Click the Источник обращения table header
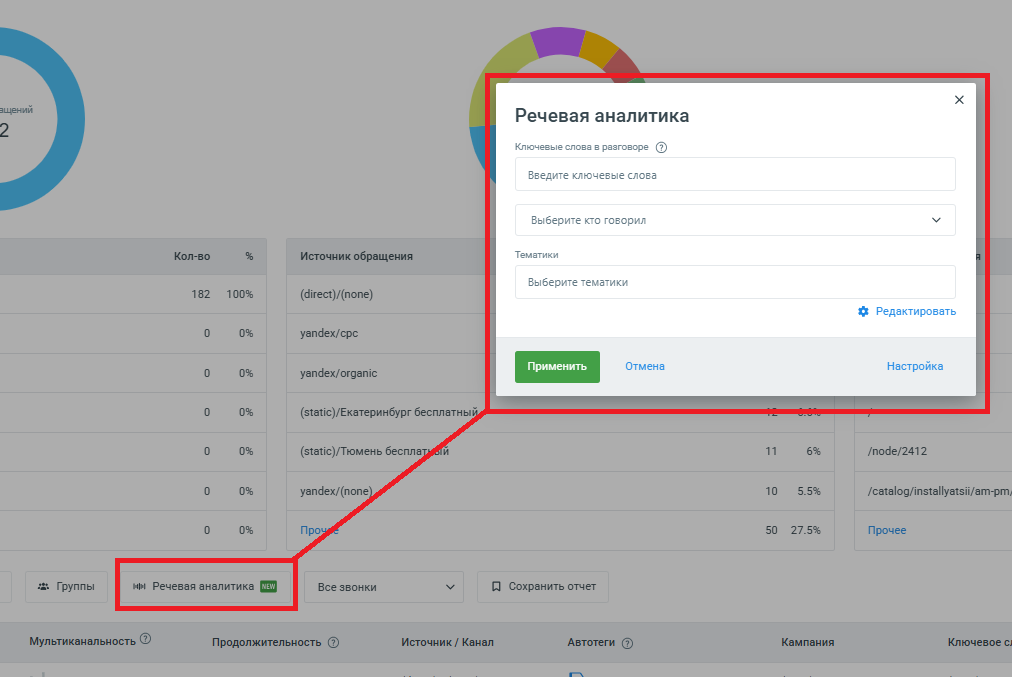The height and width of the screenshot is (677, 1012). 356,256
